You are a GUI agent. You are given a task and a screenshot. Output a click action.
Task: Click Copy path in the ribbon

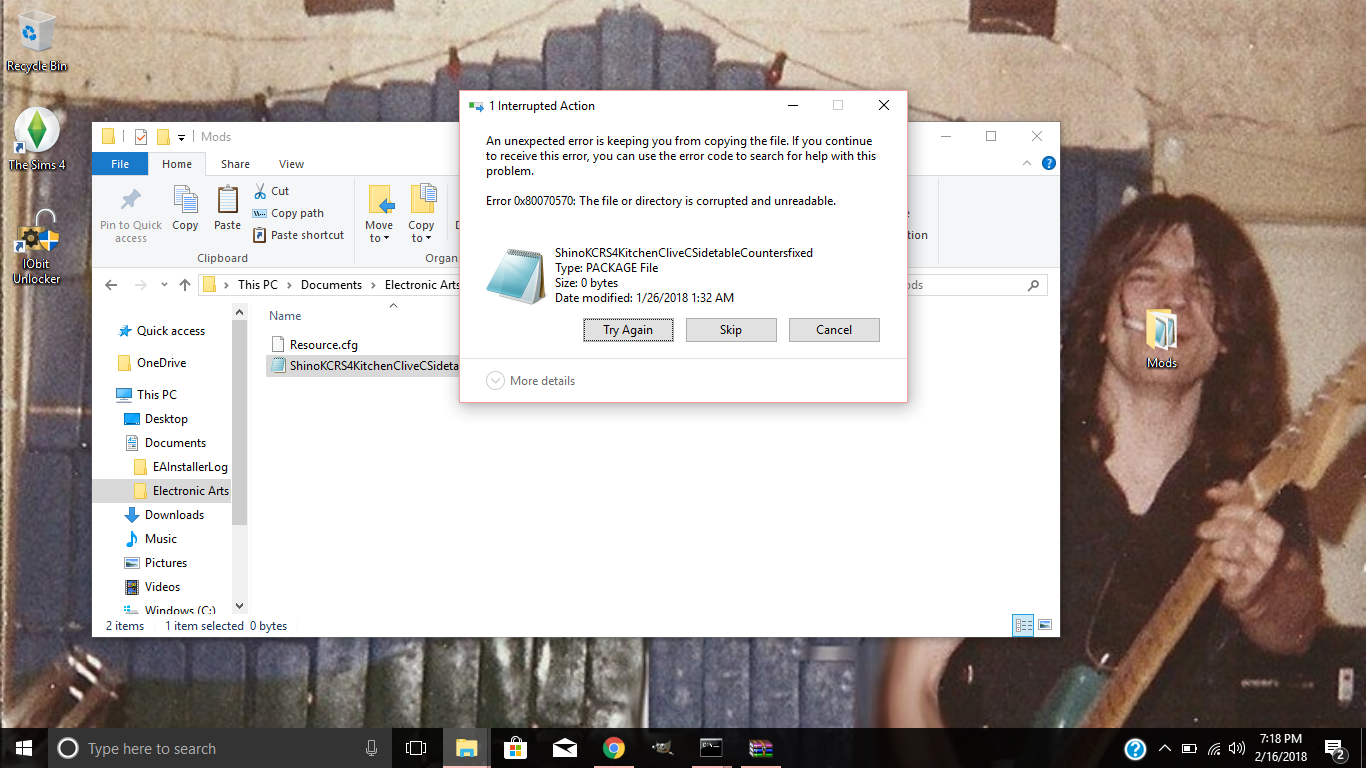288,213
